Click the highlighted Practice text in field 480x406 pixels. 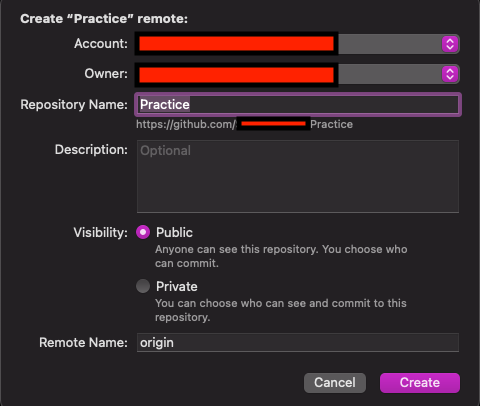(165, 105)
